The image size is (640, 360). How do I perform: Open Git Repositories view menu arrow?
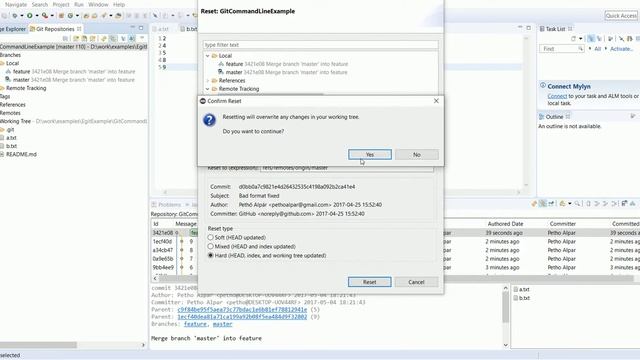click(142, 38)
